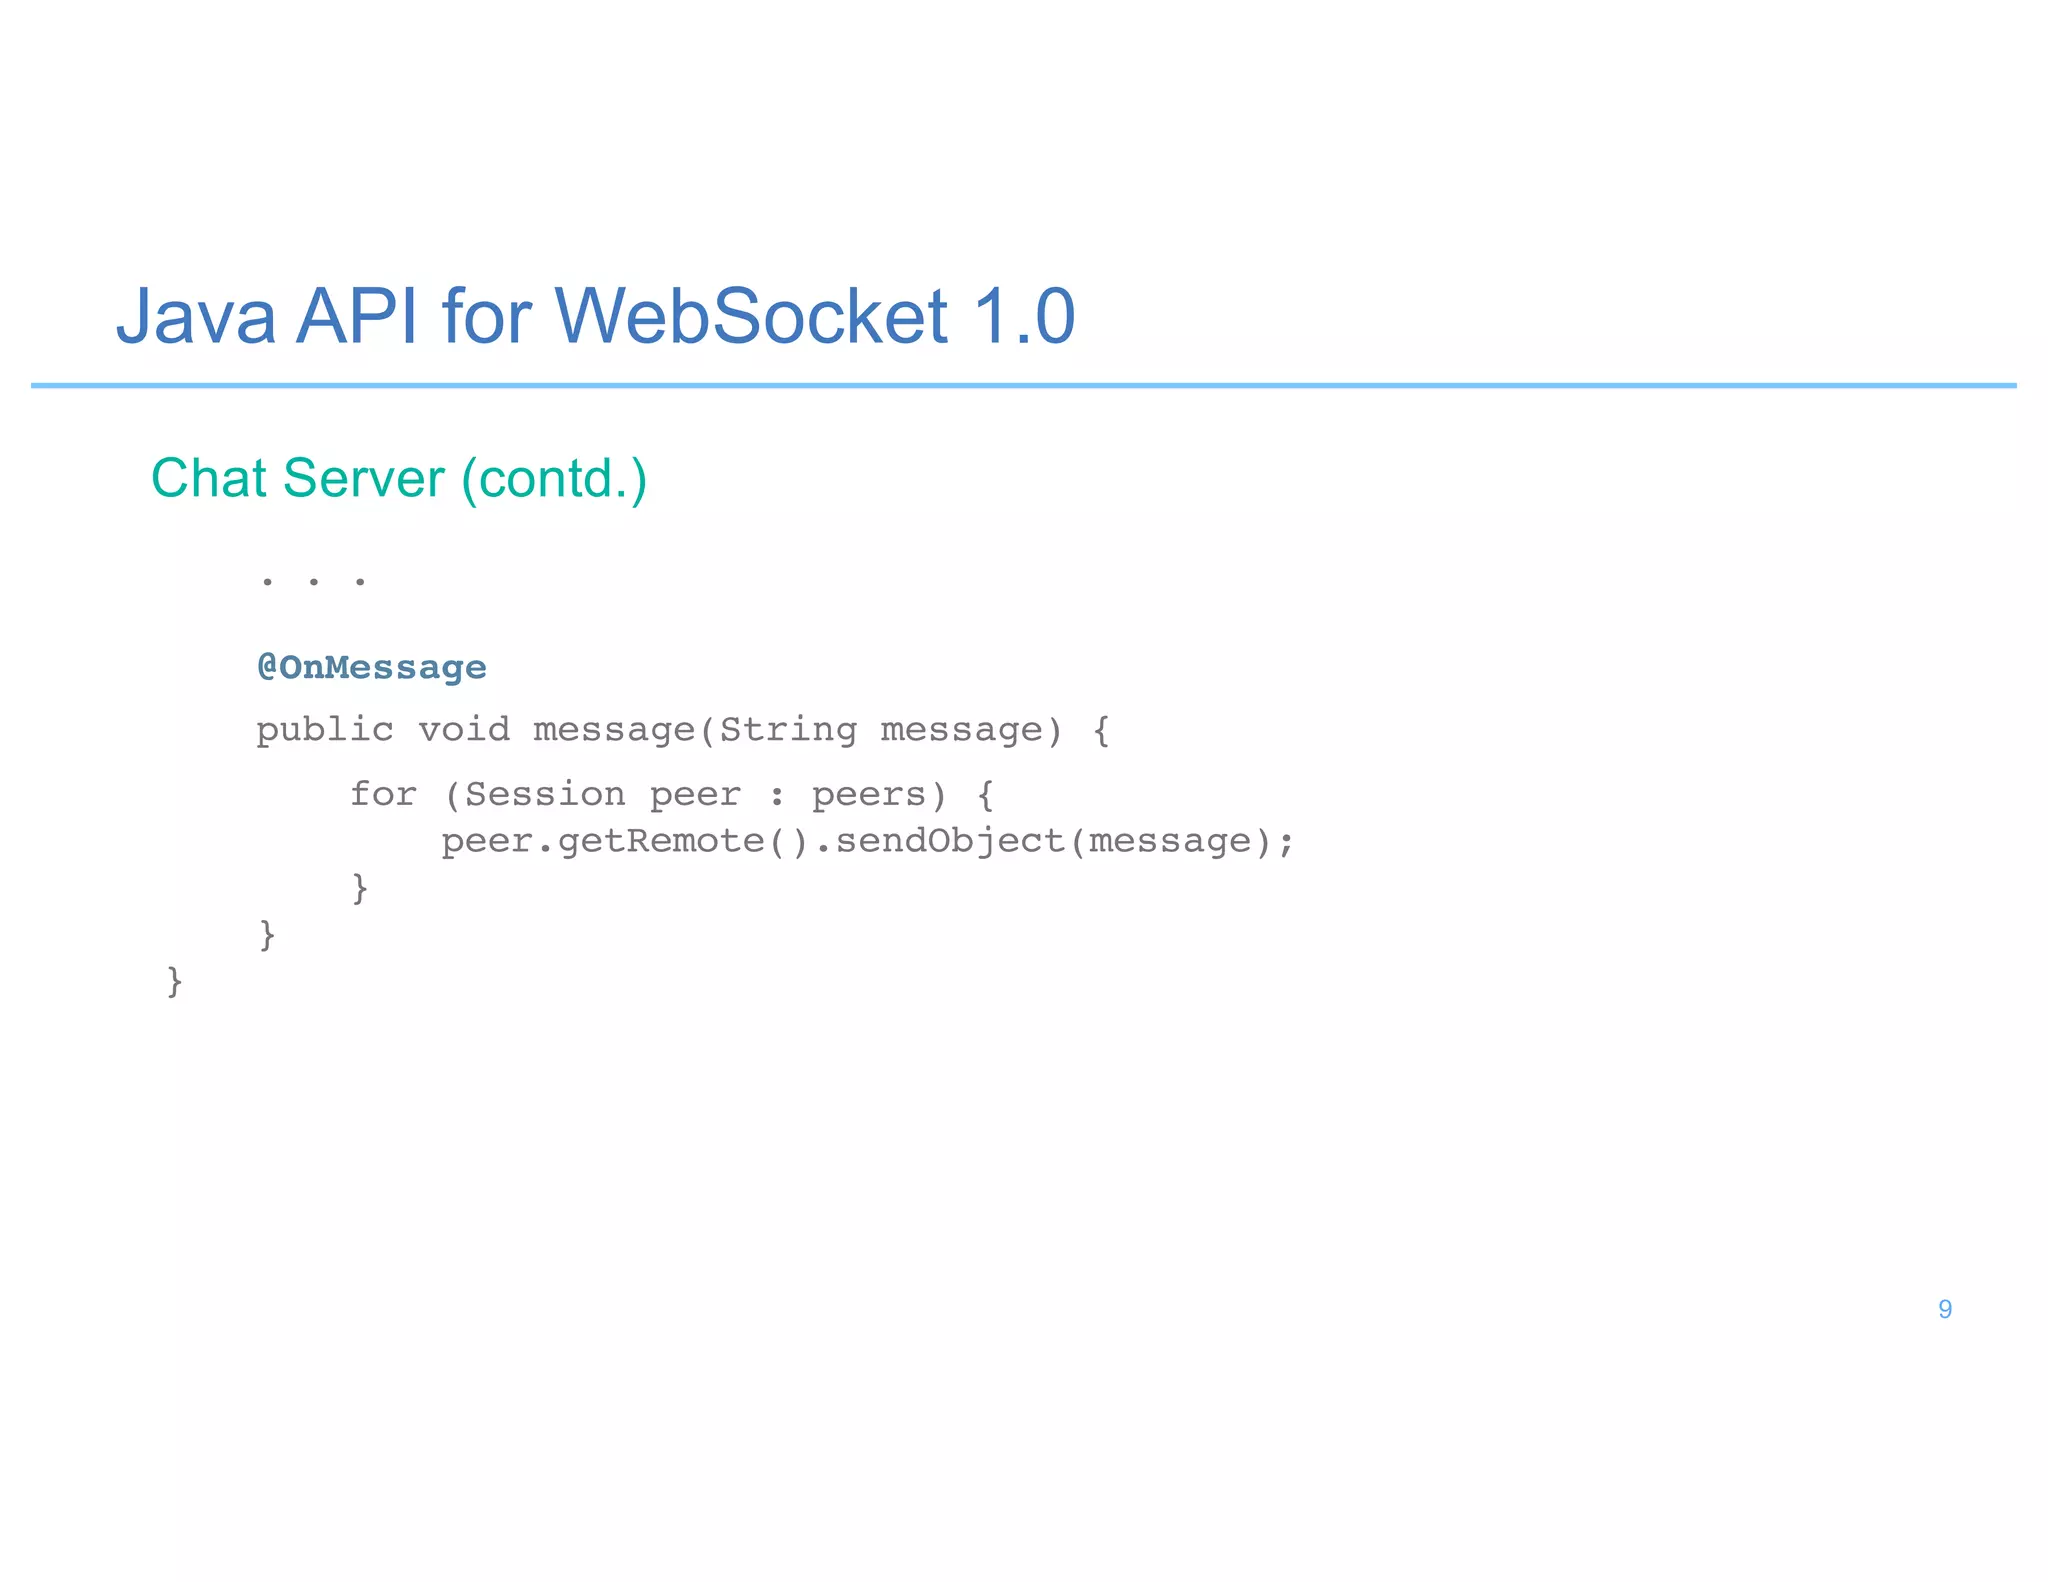Click the outermost class closing brace
Screen dimensions: 2048x1582
174,982
